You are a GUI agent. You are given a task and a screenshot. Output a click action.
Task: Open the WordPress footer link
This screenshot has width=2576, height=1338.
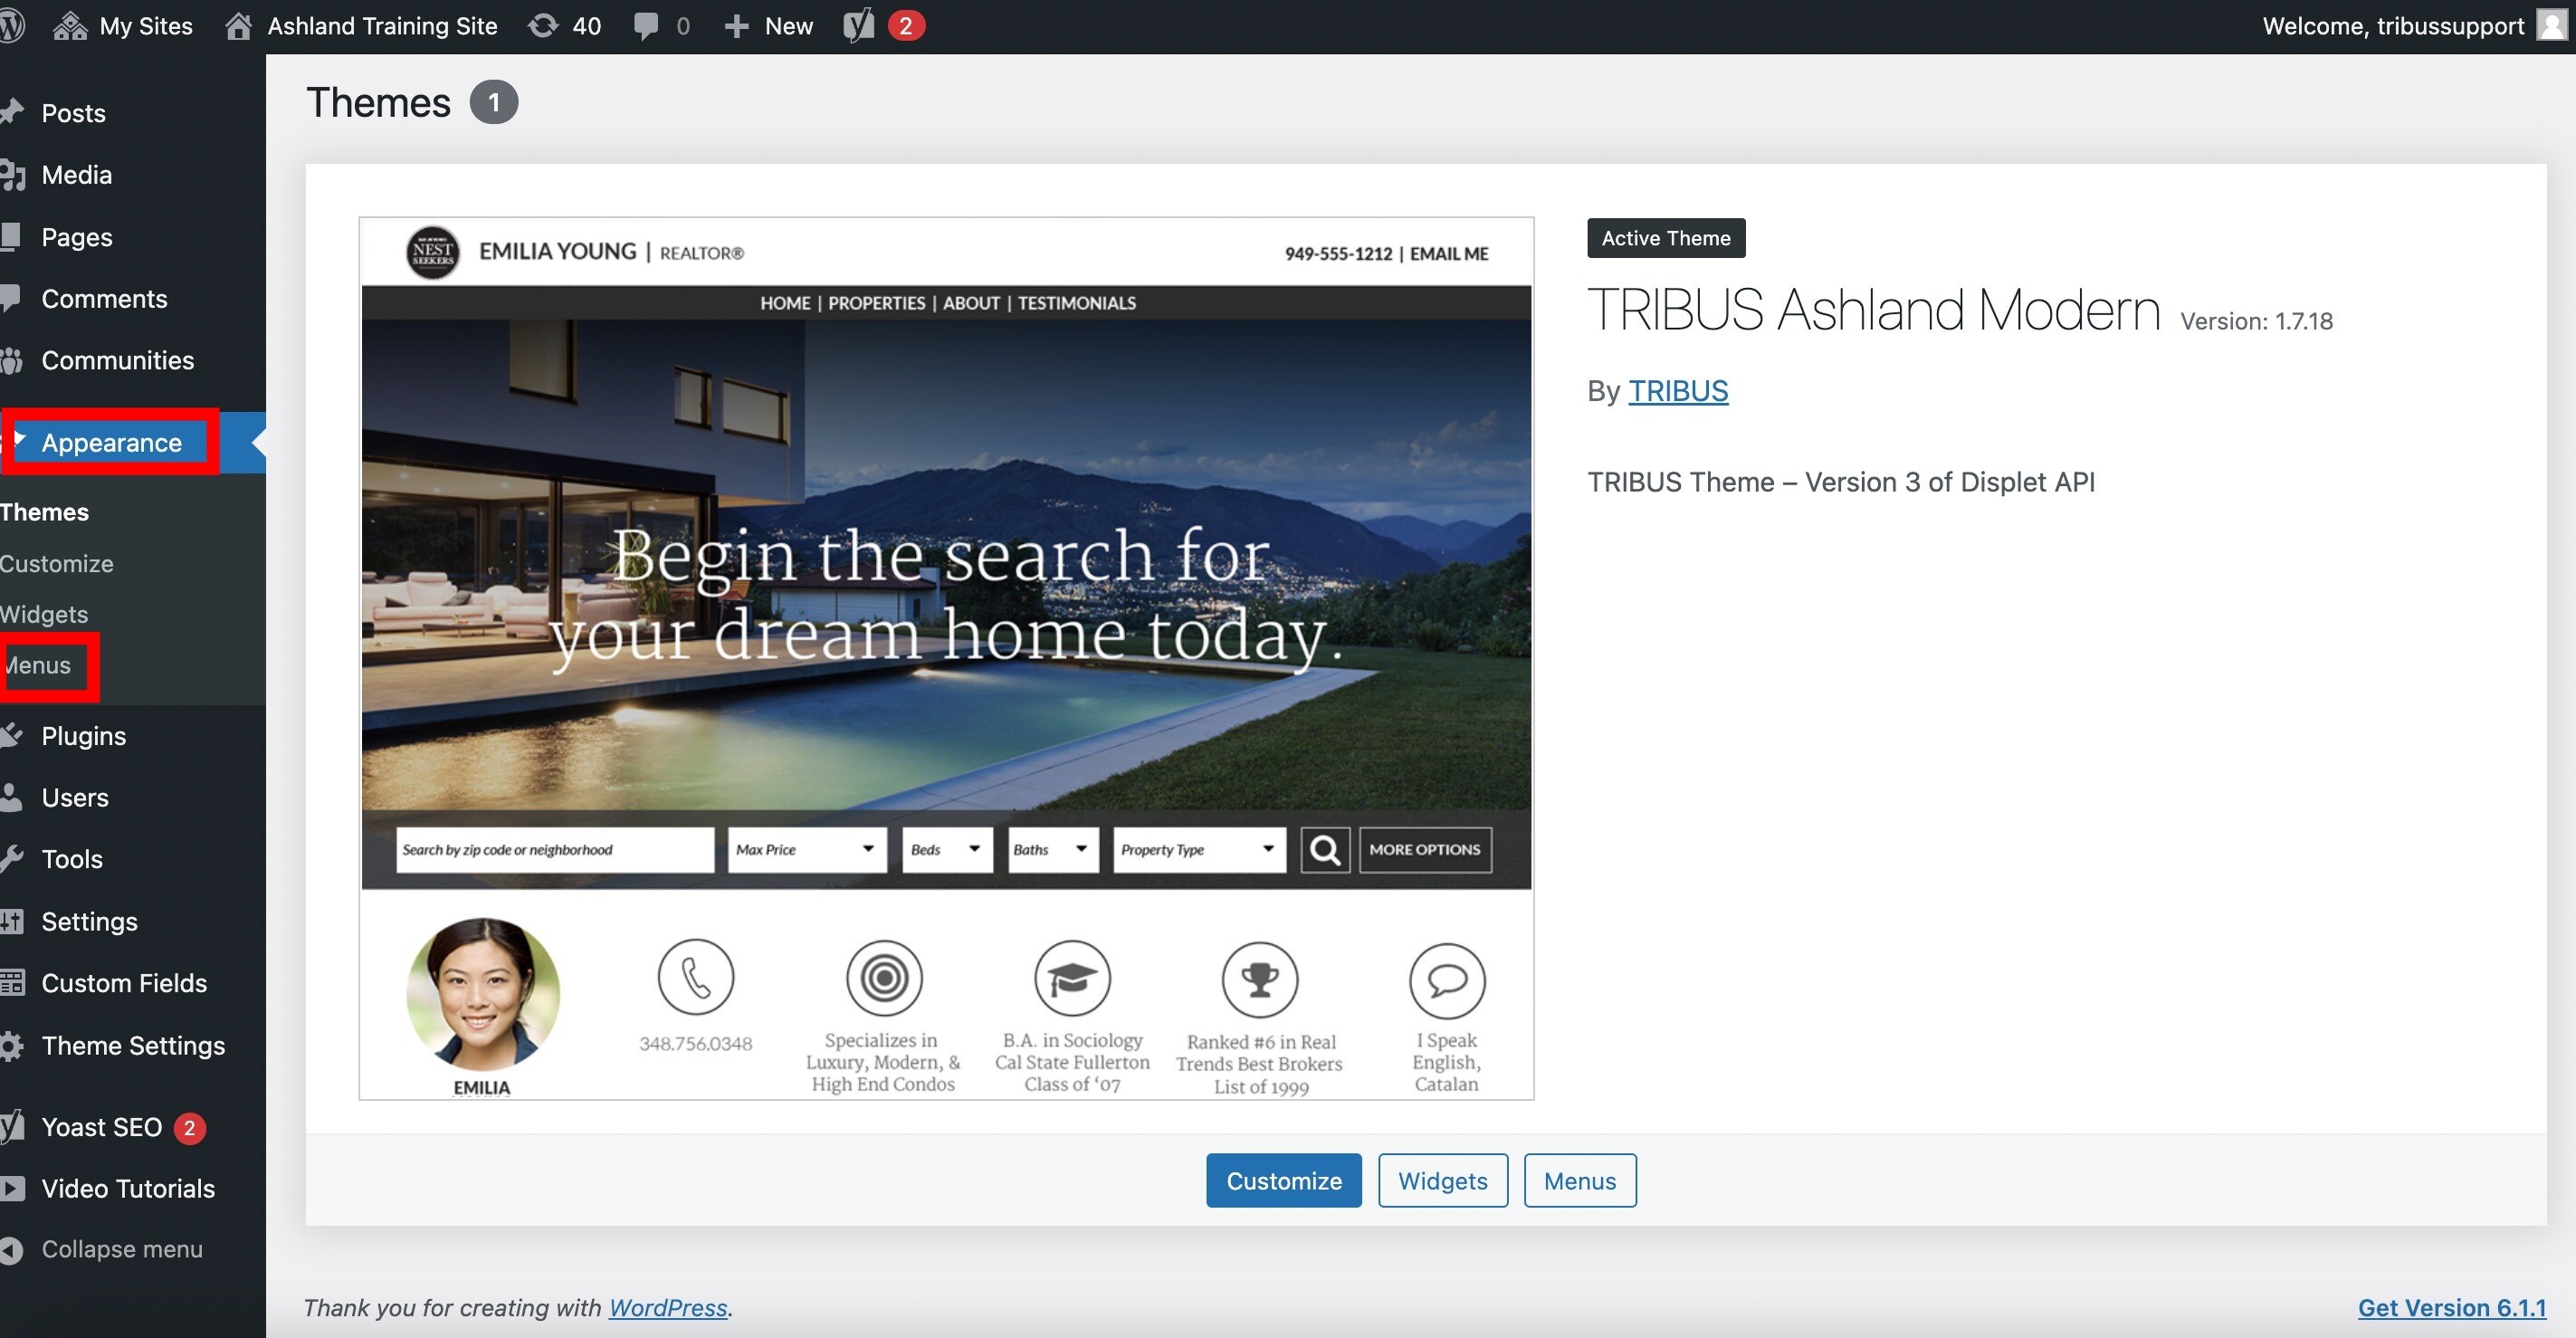668,1308
